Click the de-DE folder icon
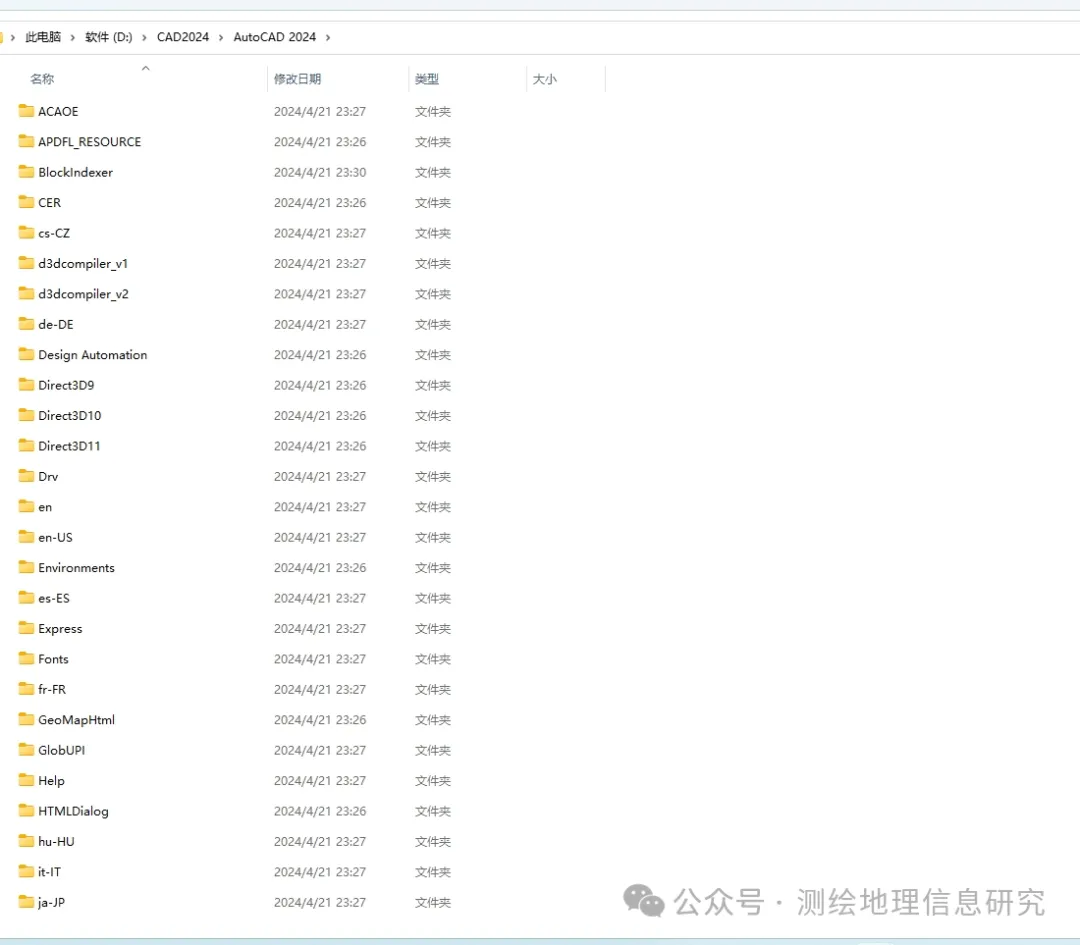Image resolution: width=1080 pixels, height=945 pixels. point(26,324)
